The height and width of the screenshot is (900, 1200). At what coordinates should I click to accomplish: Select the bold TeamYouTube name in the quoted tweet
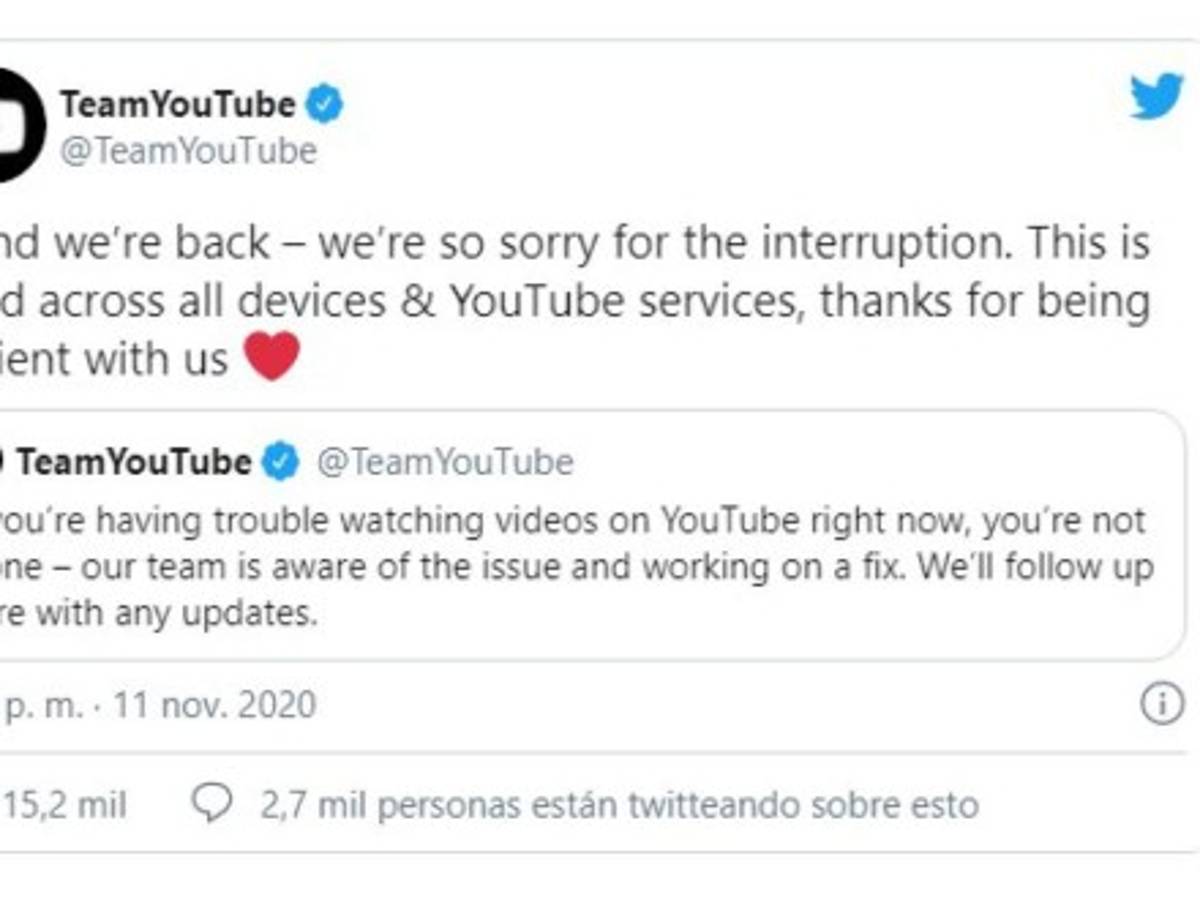click(134, 462)
